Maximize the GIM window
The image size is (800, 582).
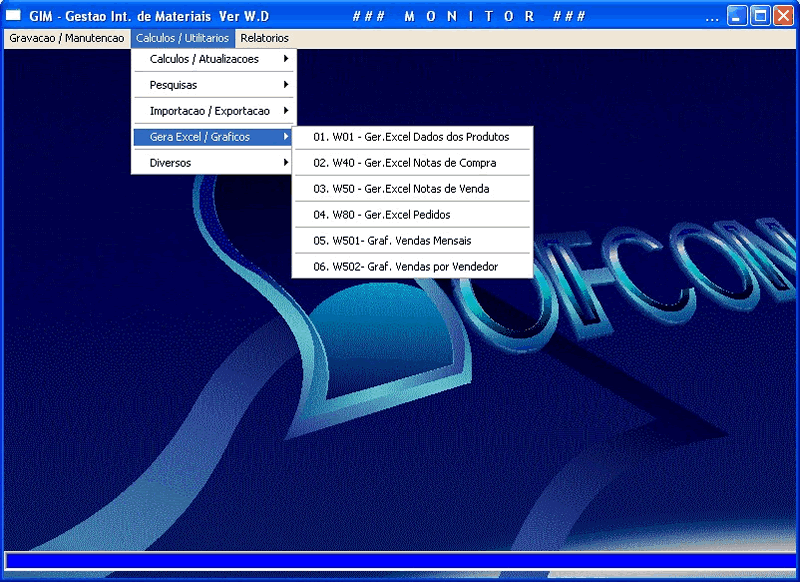pos(760,16)
